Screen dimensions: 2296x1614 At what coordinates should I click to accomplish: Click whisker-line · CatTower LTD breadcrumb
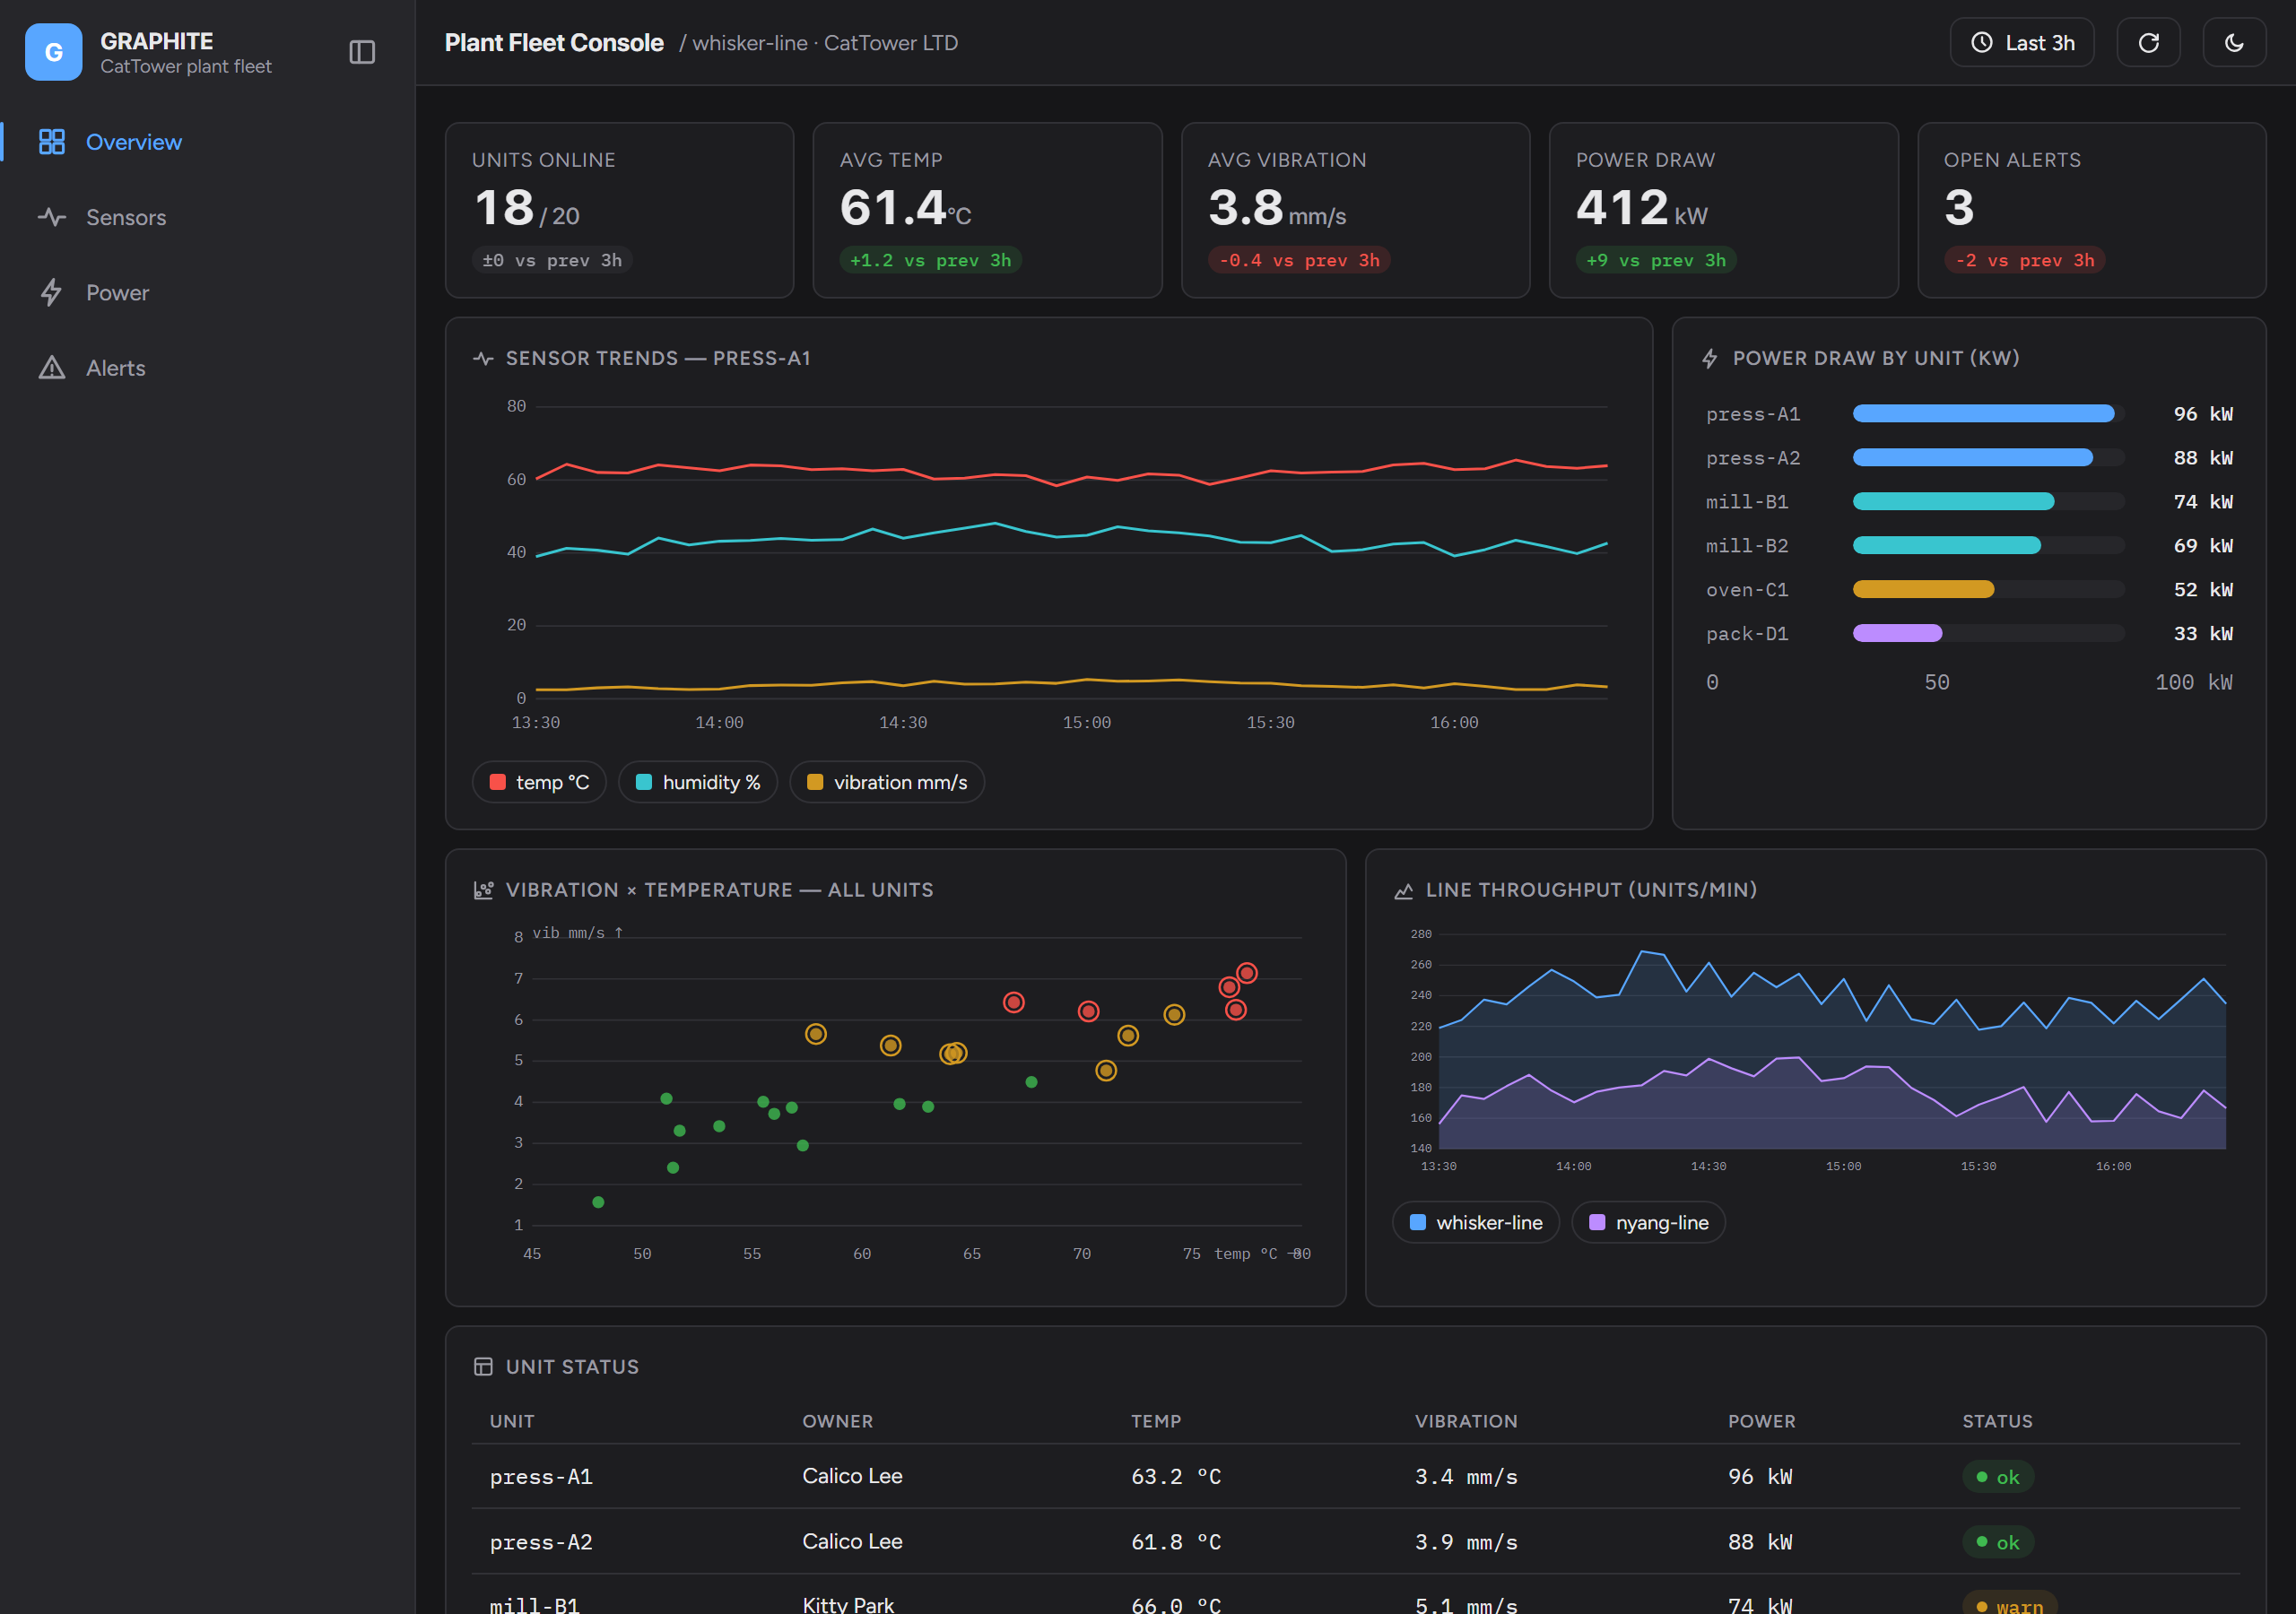coord(825,43)
